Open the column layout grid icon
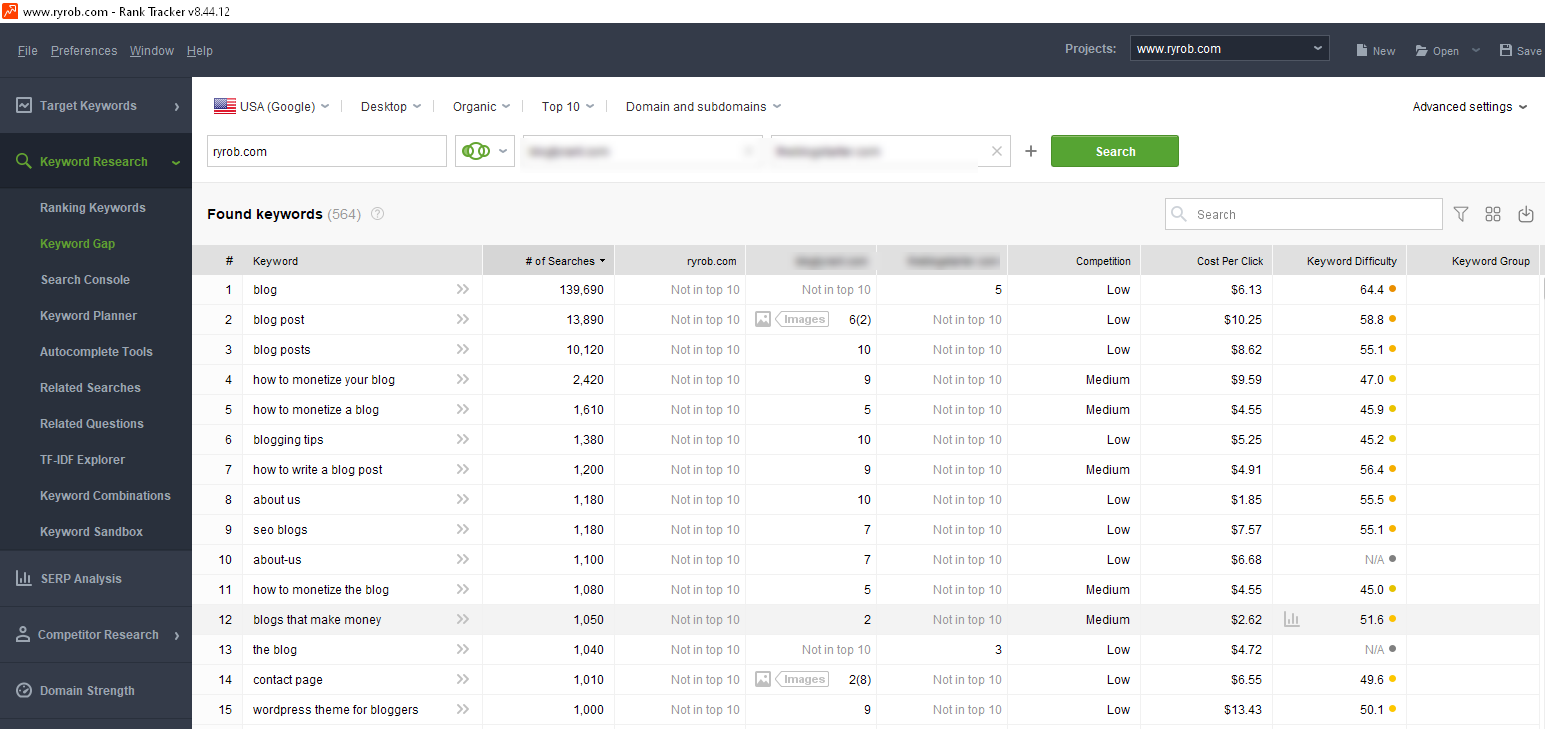The width and height of the screenshot is (1545, 729). click(x=1493, y=214)
